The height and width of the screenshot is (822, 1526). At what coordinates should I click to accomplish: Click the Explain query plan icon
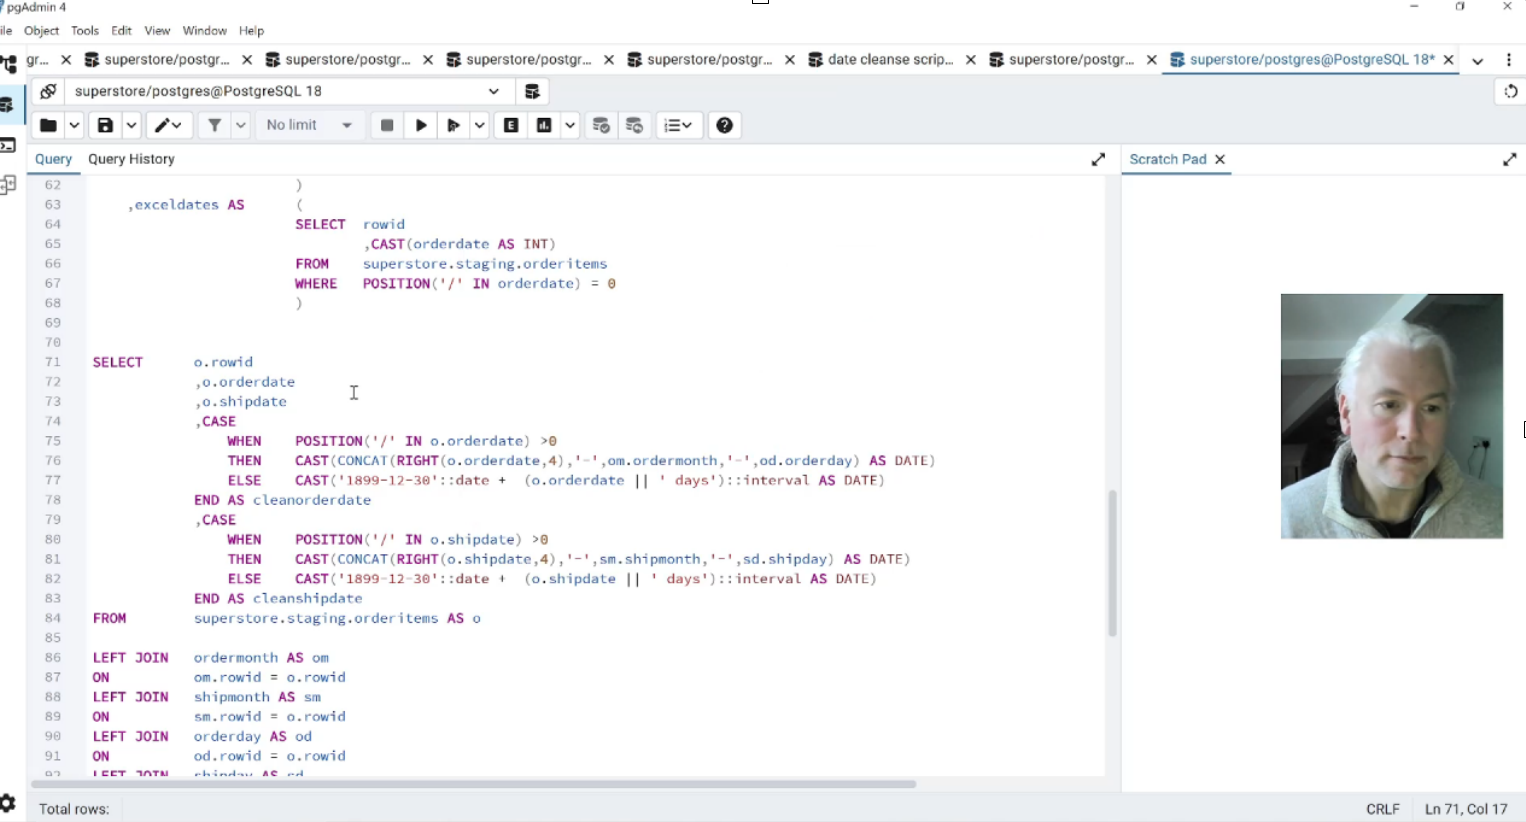pos(511,125)
